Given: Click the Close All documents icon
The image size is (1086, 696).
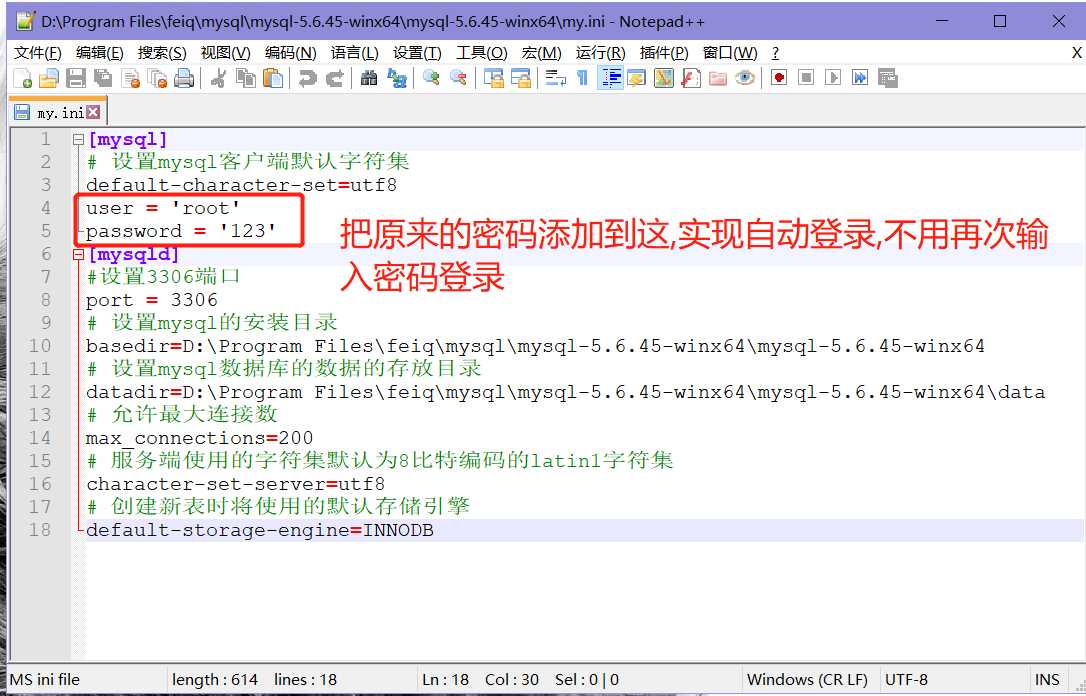Looking at the screenshot, I should point(158,78).
